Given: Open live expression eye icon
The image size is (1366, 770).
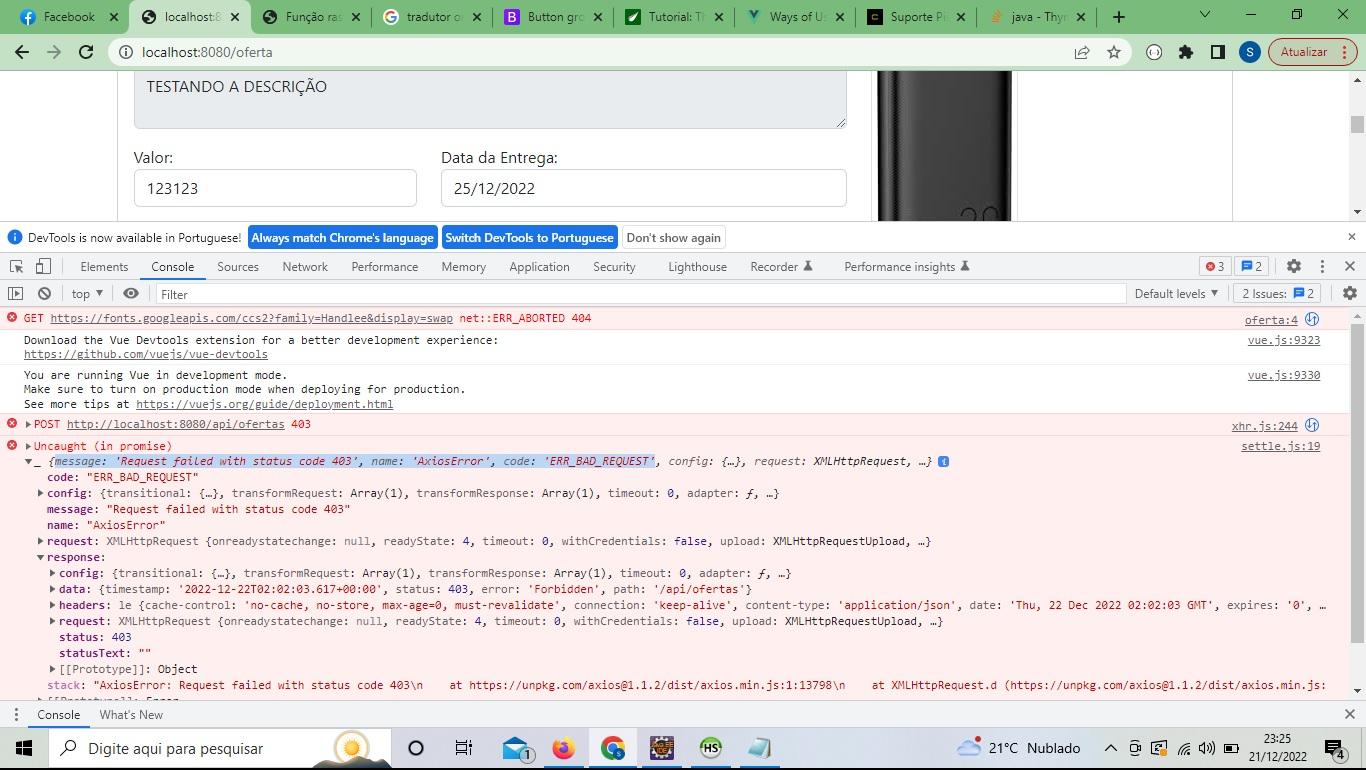Looking at the screenshot, I should click(131, 293).
